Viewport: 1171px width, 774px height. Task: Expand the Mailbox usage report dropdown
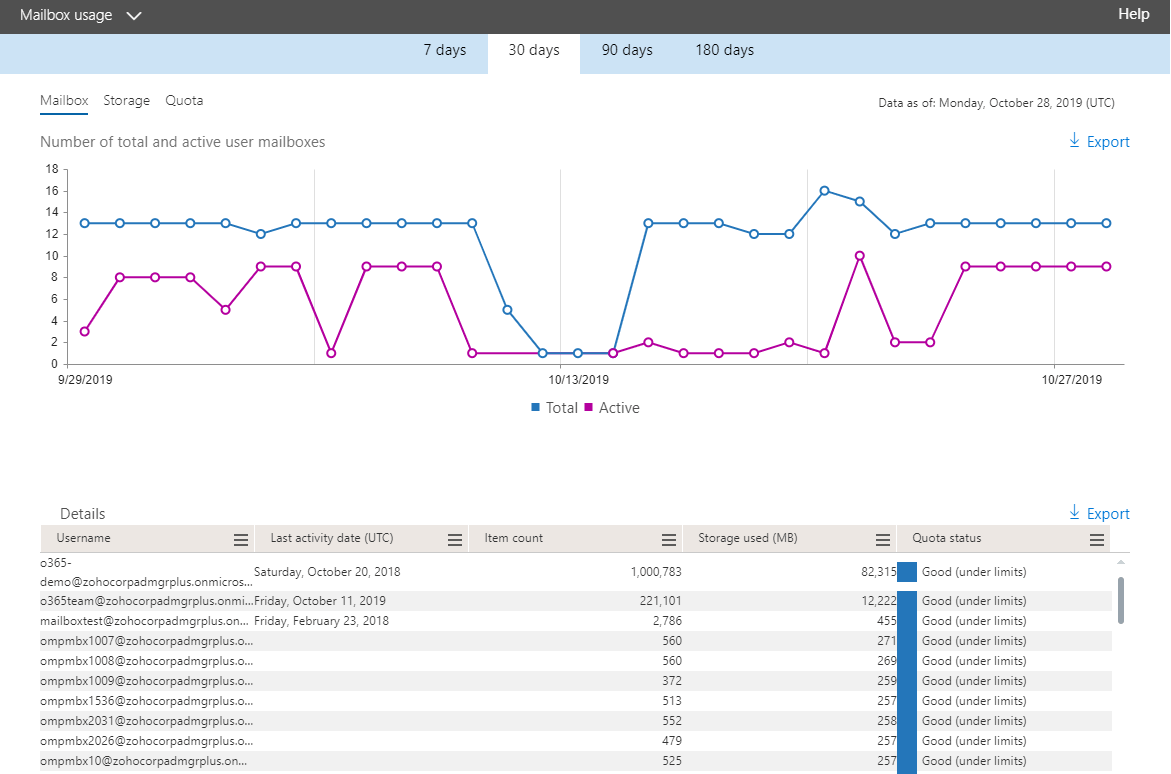pos(134,16)
